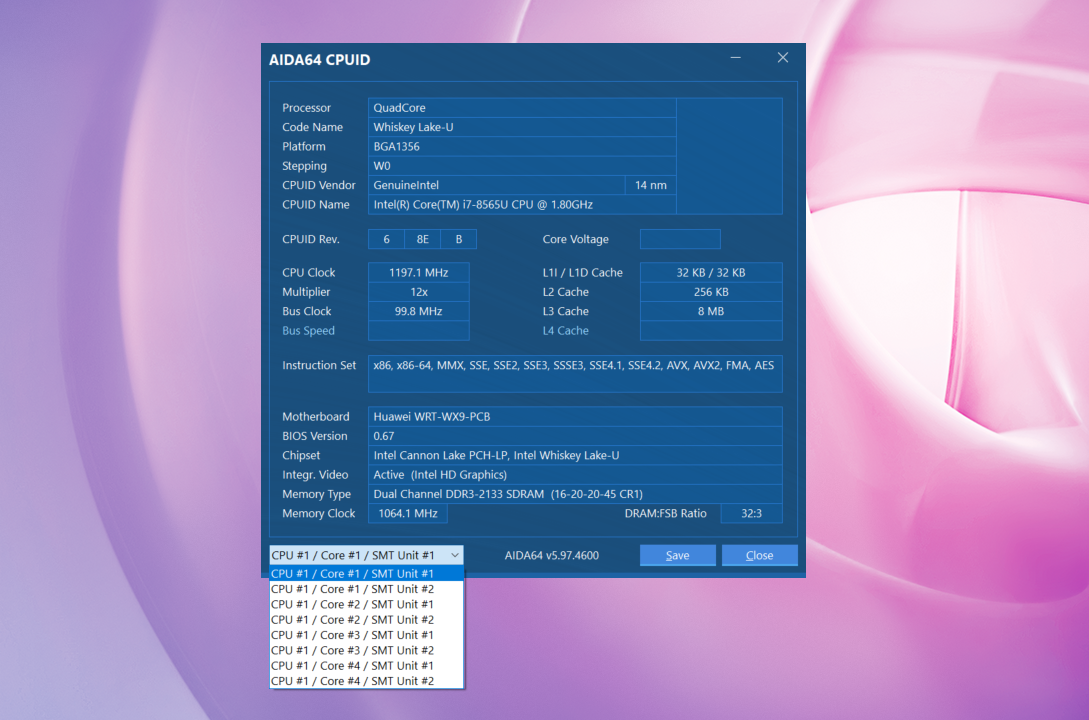Click the Save button
Screen dimensions: 1089x720
tap(677, 555)
